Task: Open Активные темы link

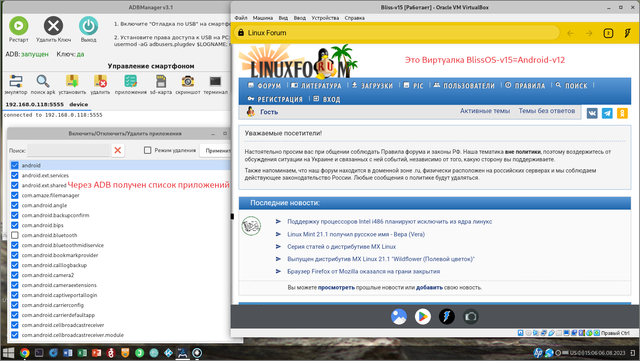Action: [x=485, y=111]
